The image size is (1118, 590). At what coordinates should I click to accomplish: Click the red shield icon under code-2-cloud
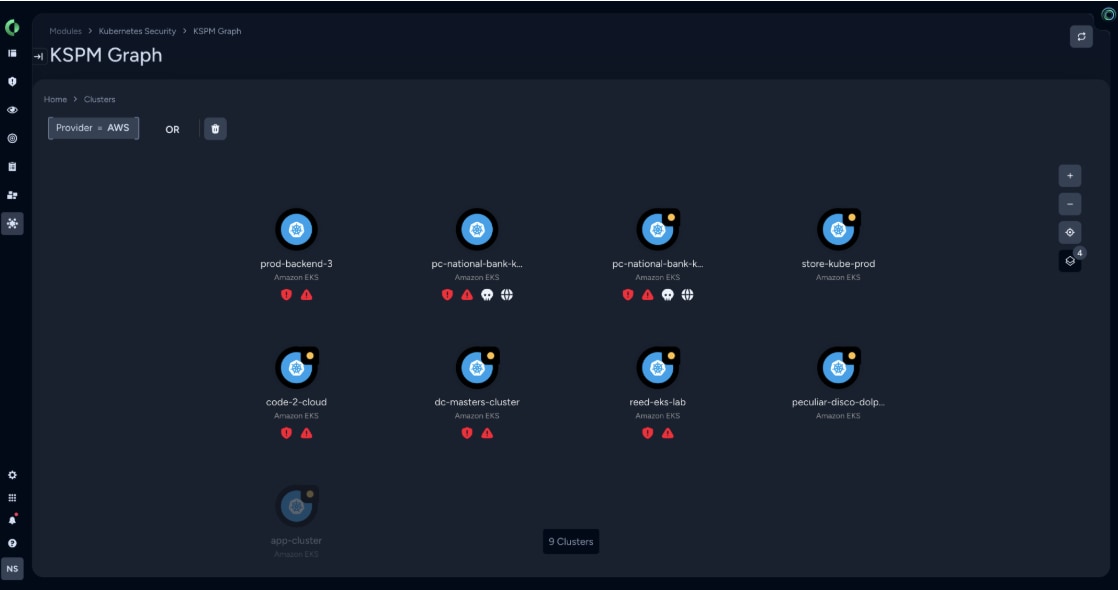pyautogui.click(x=287, y=433)
